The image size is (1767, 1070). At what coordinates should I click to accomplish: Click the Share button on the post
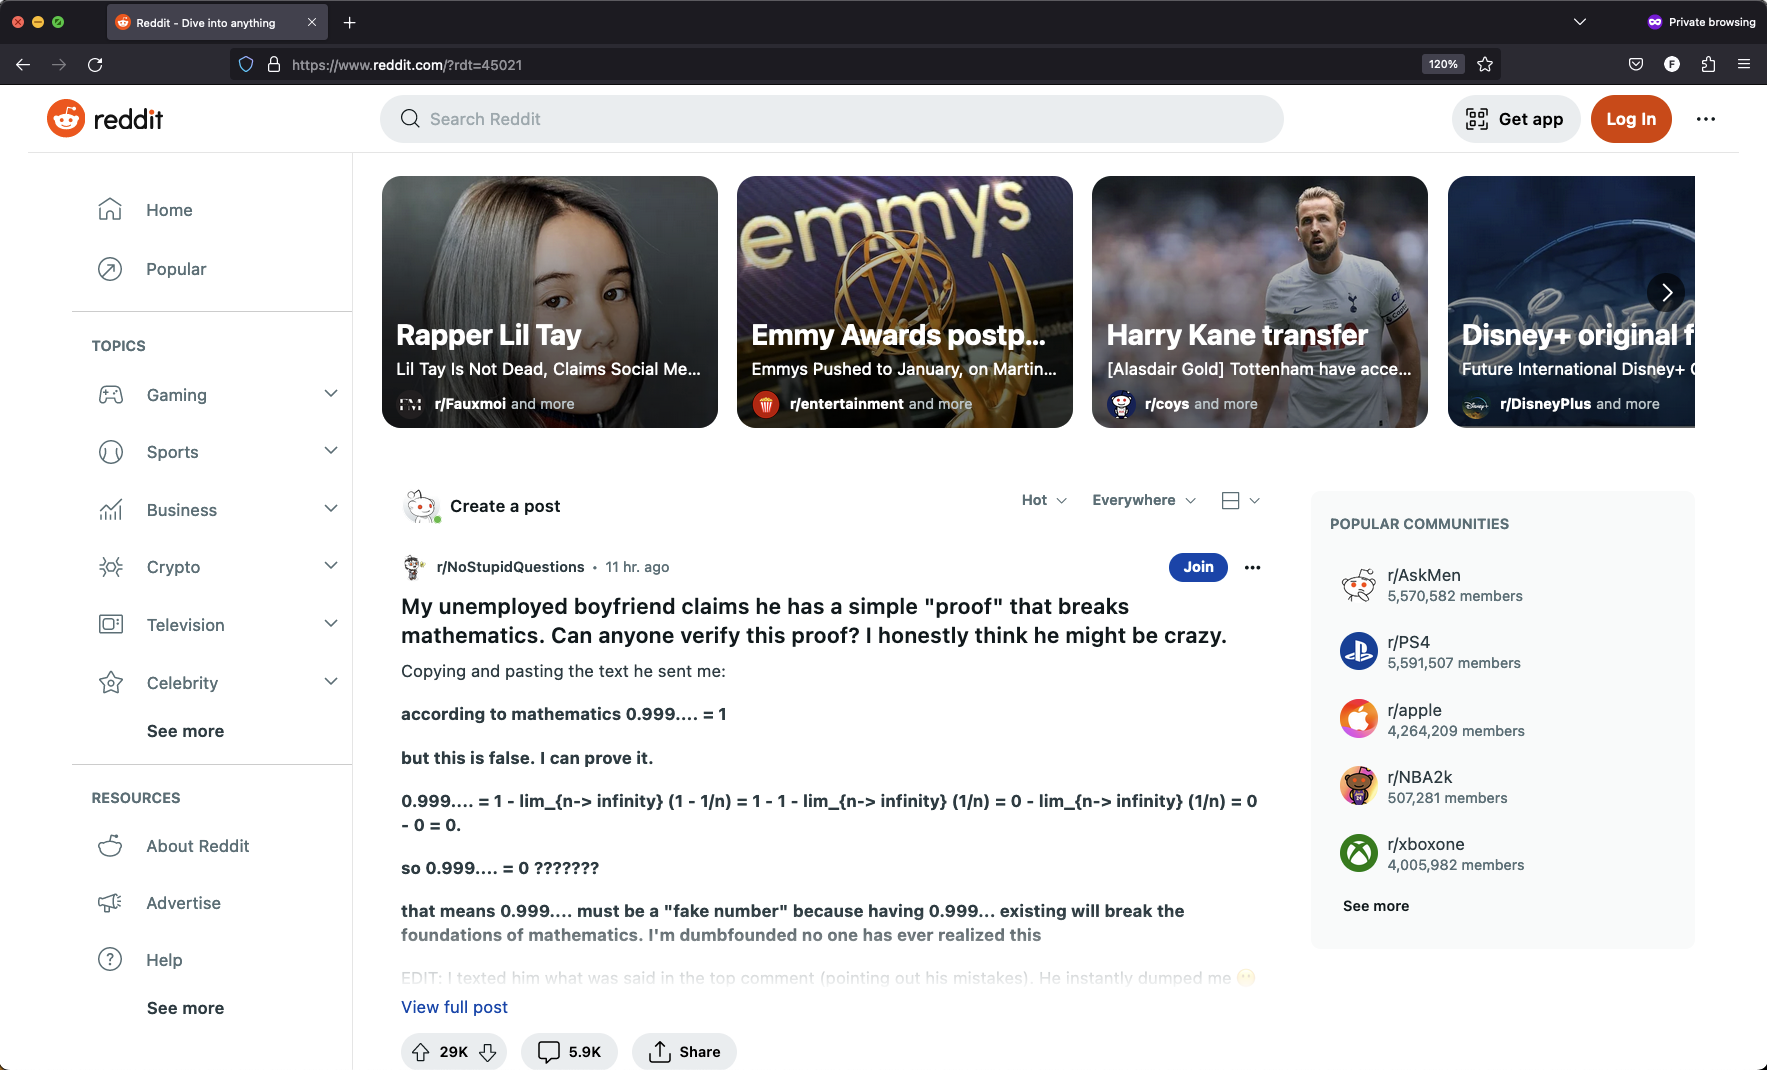tap(684, 1052)
